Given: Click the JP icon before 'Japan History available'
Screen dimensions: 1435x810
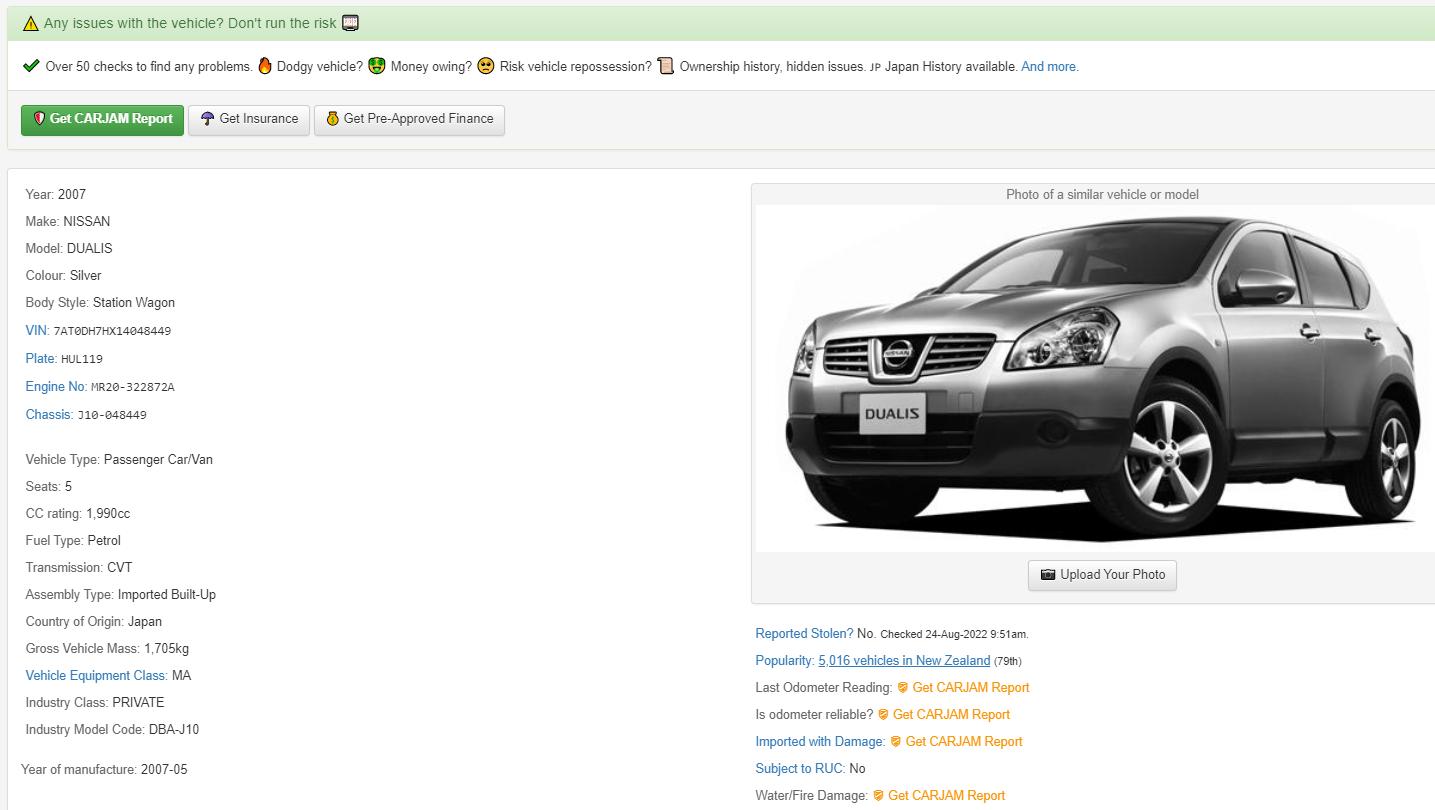Looking at the screenshot, I should point(875,67).
